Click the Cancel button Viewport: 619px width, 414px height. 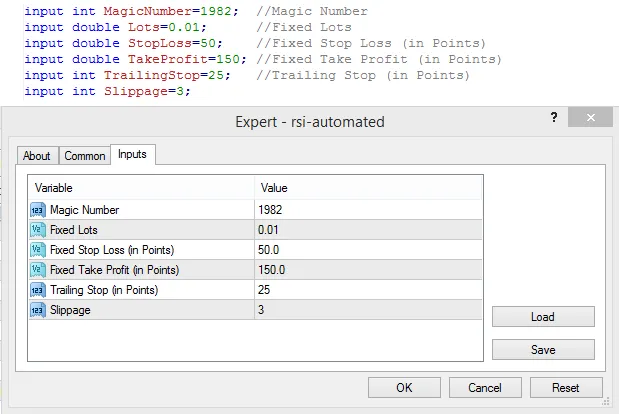pyautogui.click(x=485, y=388)
